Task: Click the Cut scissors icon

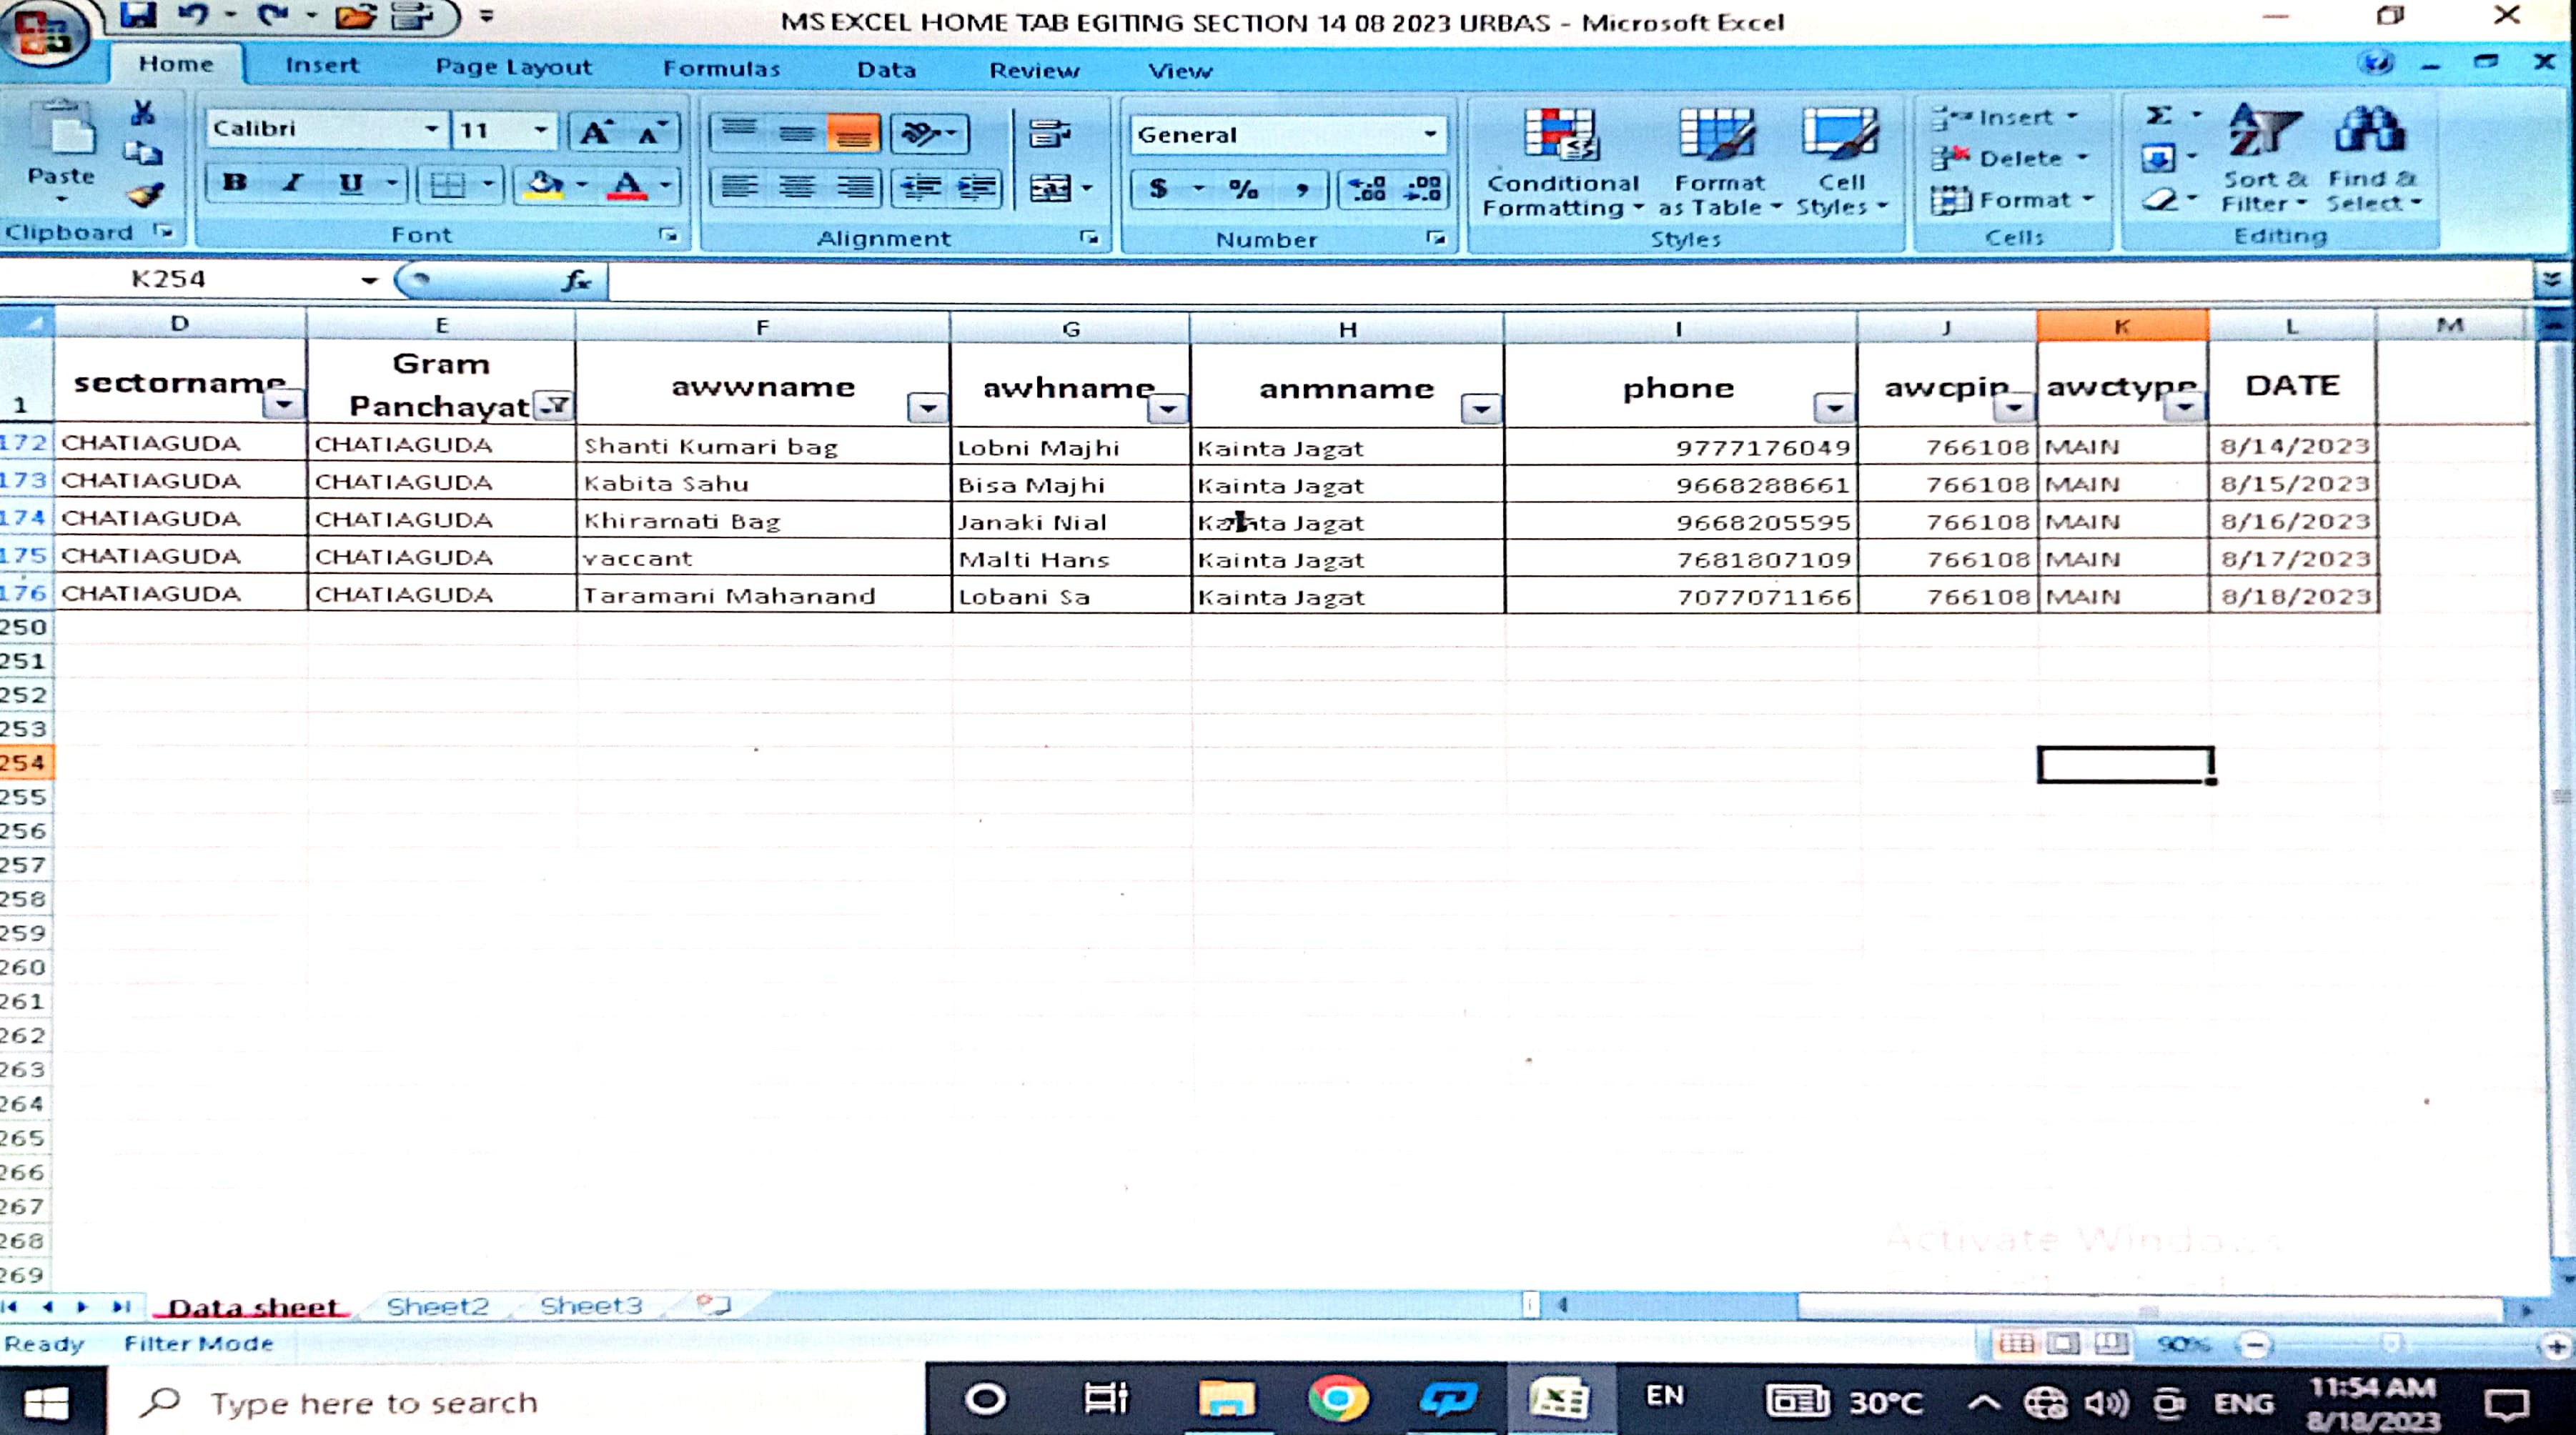Action: pos(143,113)
